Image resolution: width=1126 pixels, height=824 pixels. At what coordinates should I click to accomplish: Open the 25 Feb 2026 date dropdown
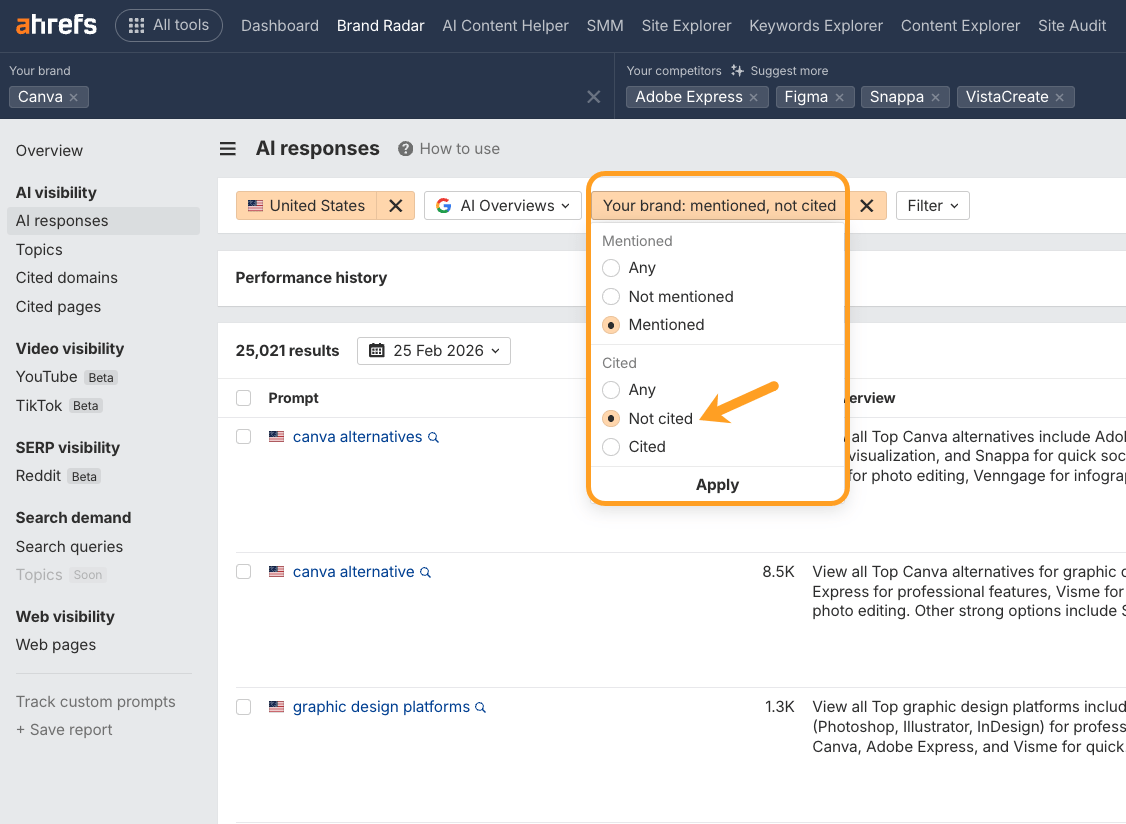(x=433, y=351)
